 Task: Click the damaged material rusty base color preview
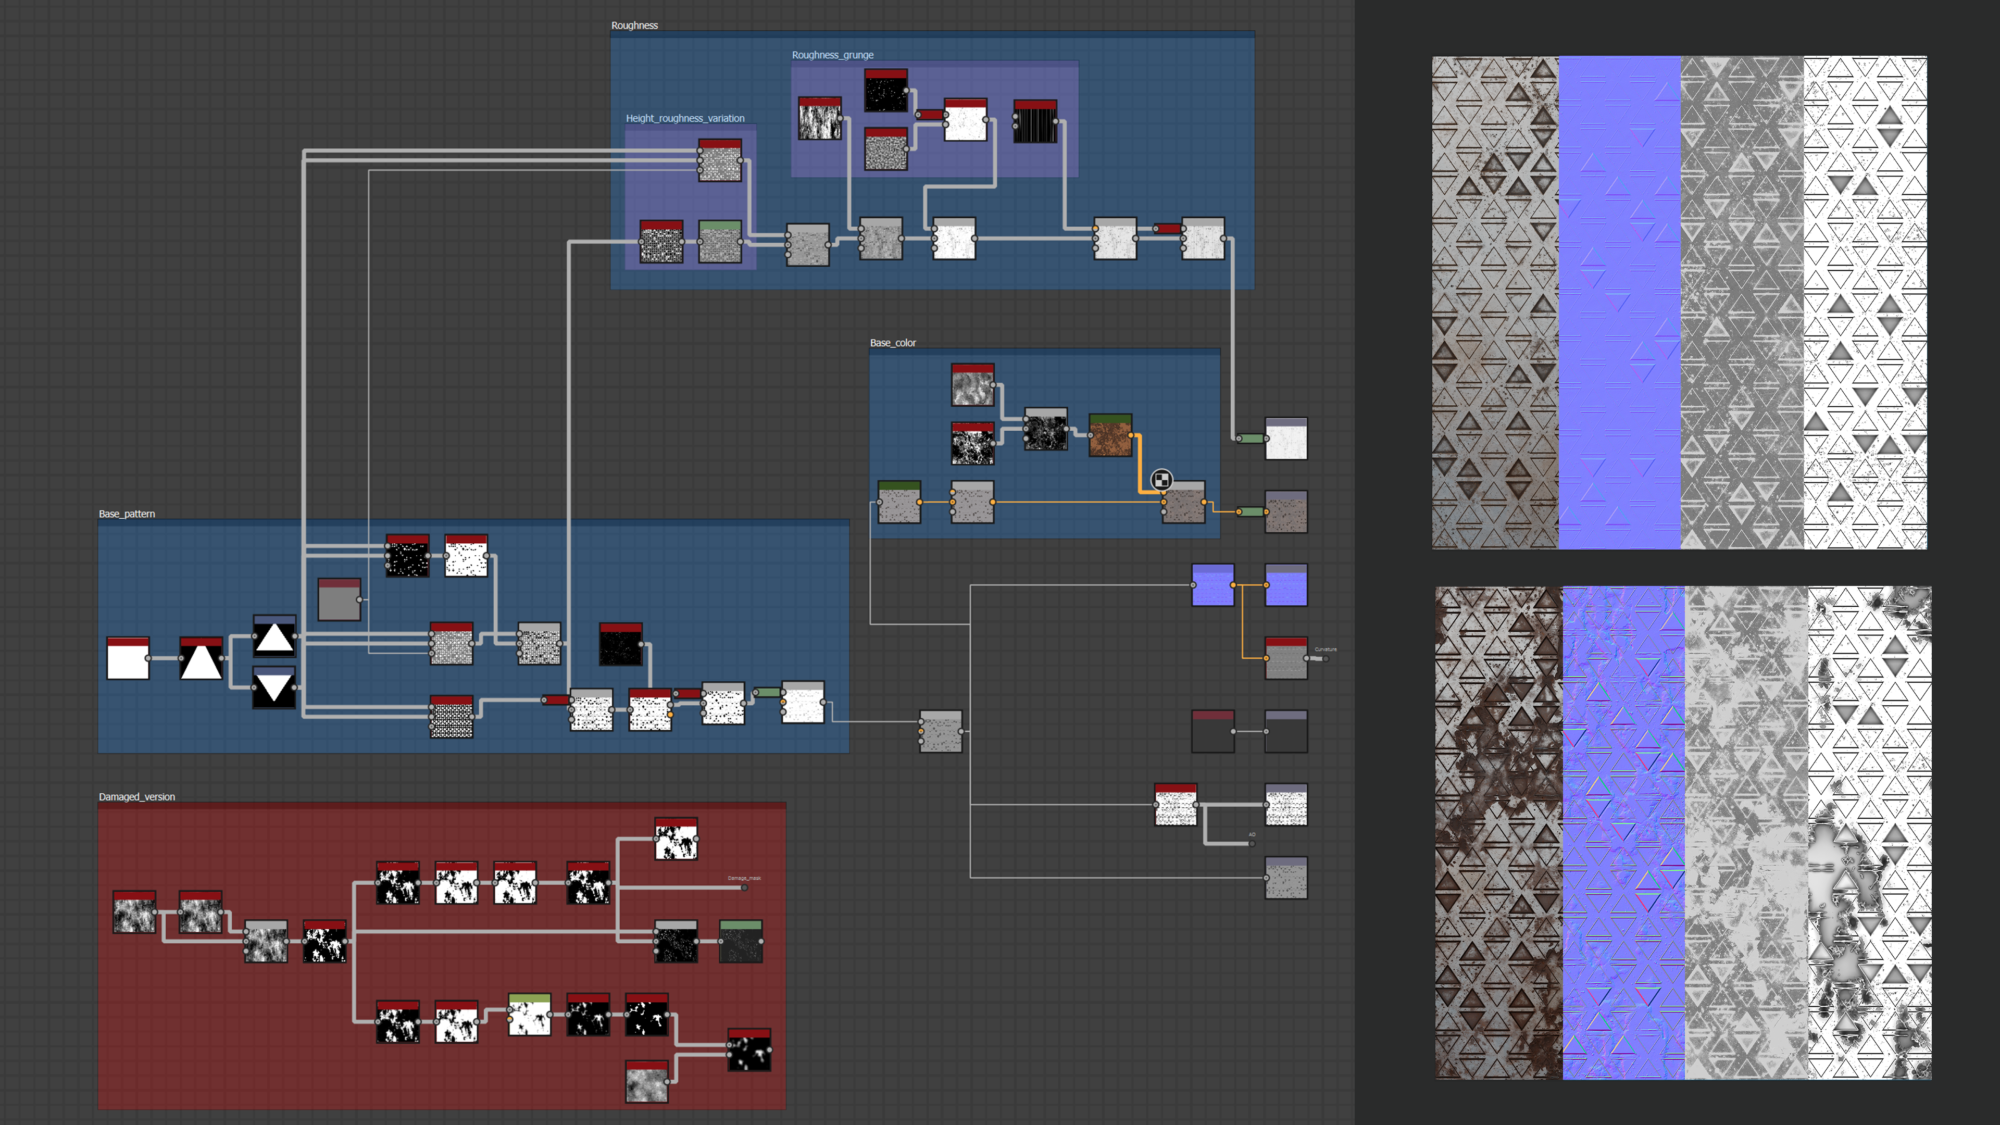click(1497, 832)
